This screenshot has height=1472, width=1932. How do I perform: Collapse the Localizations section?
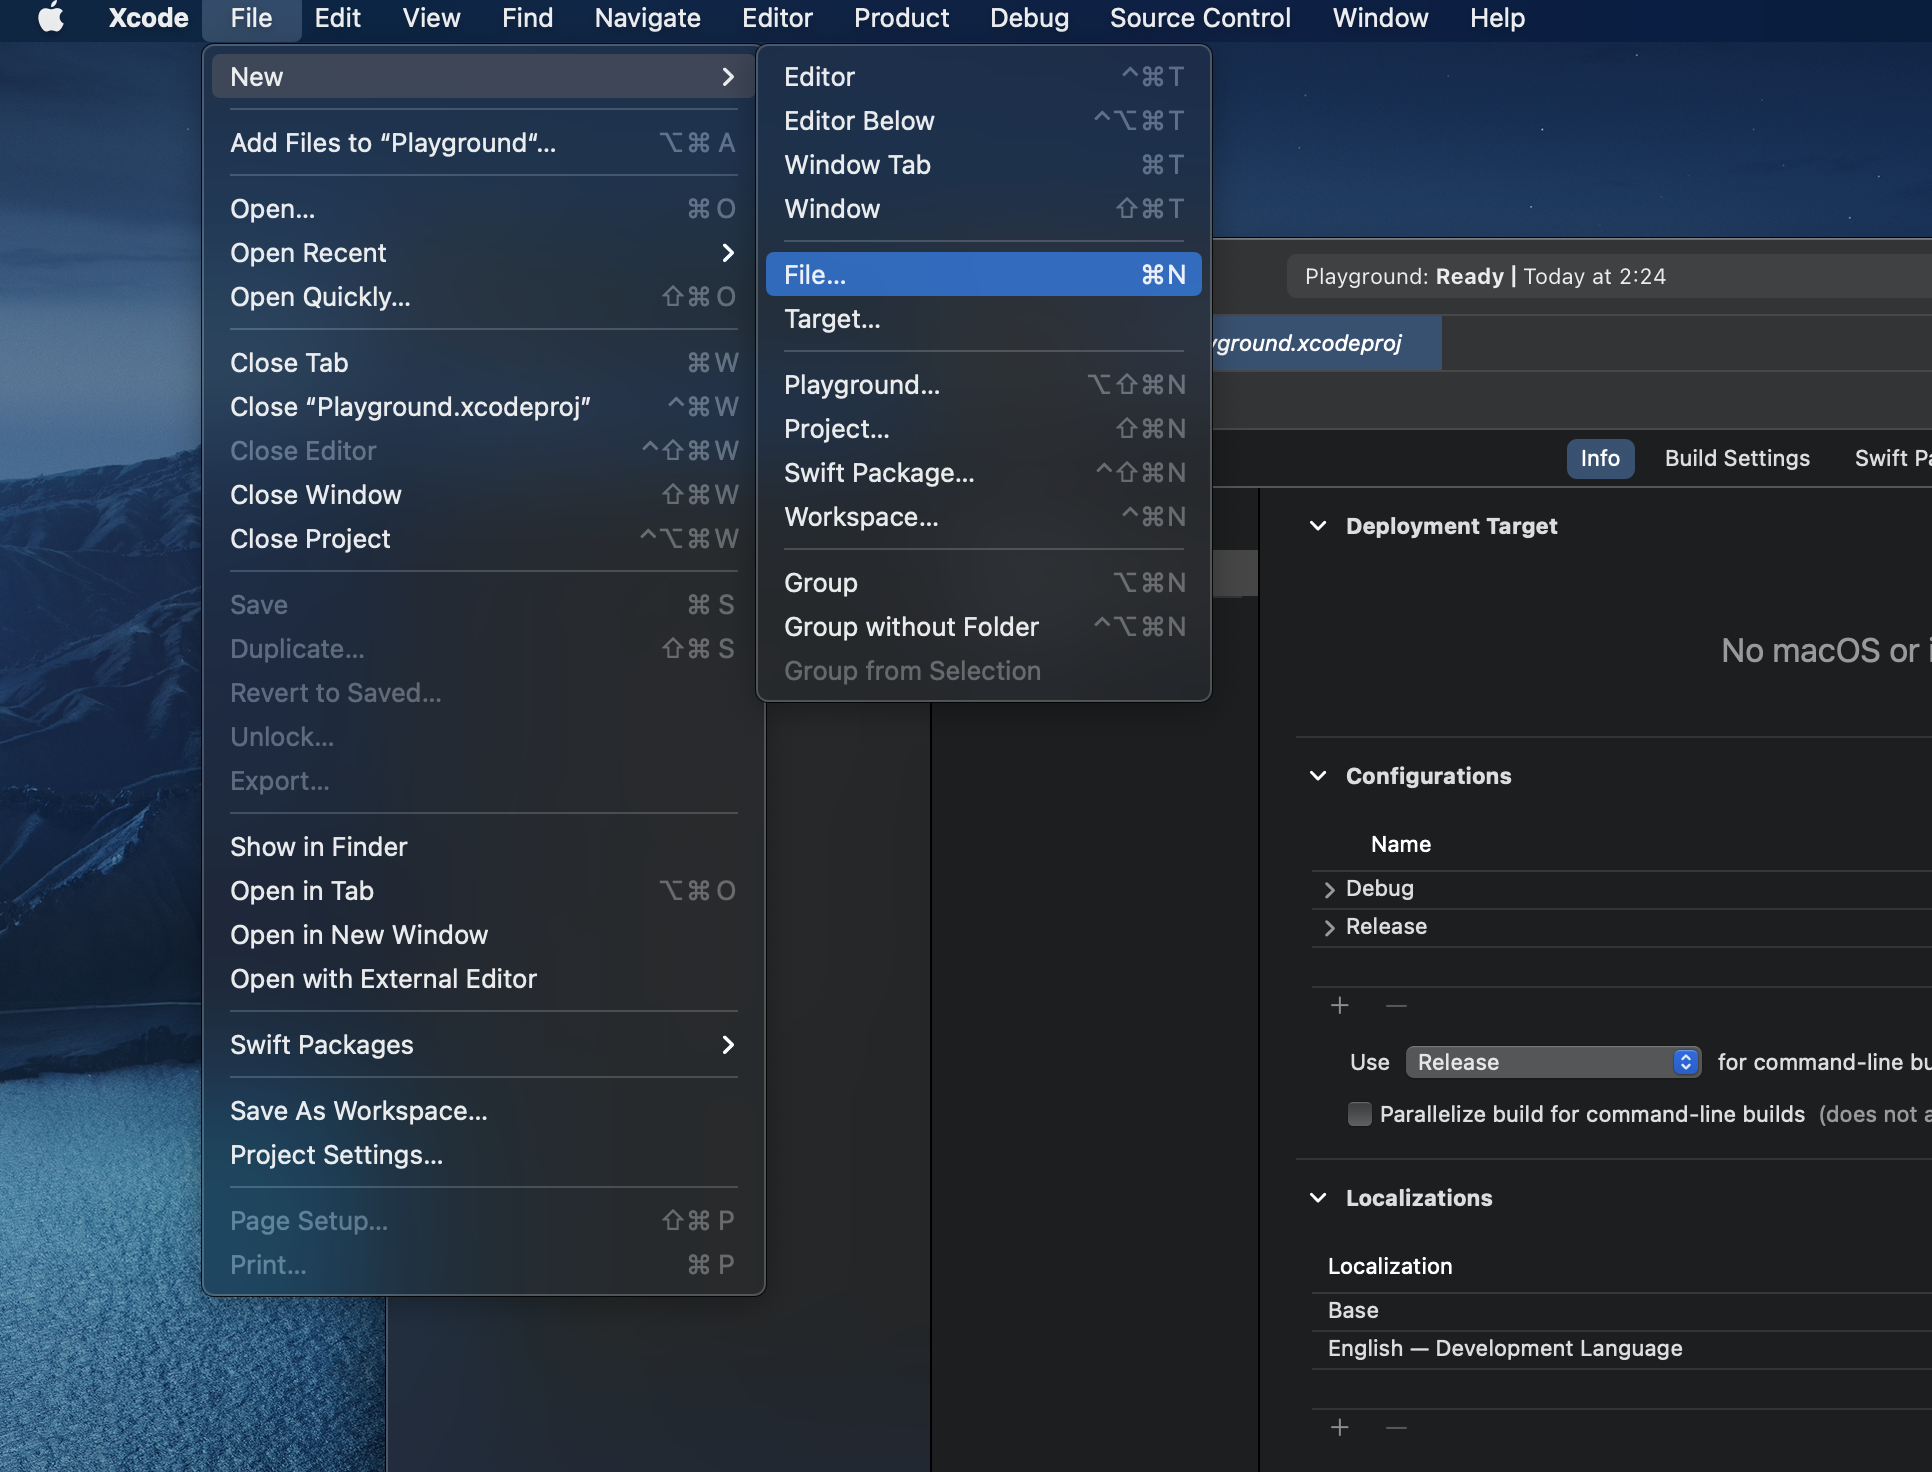point(1318,1198)
